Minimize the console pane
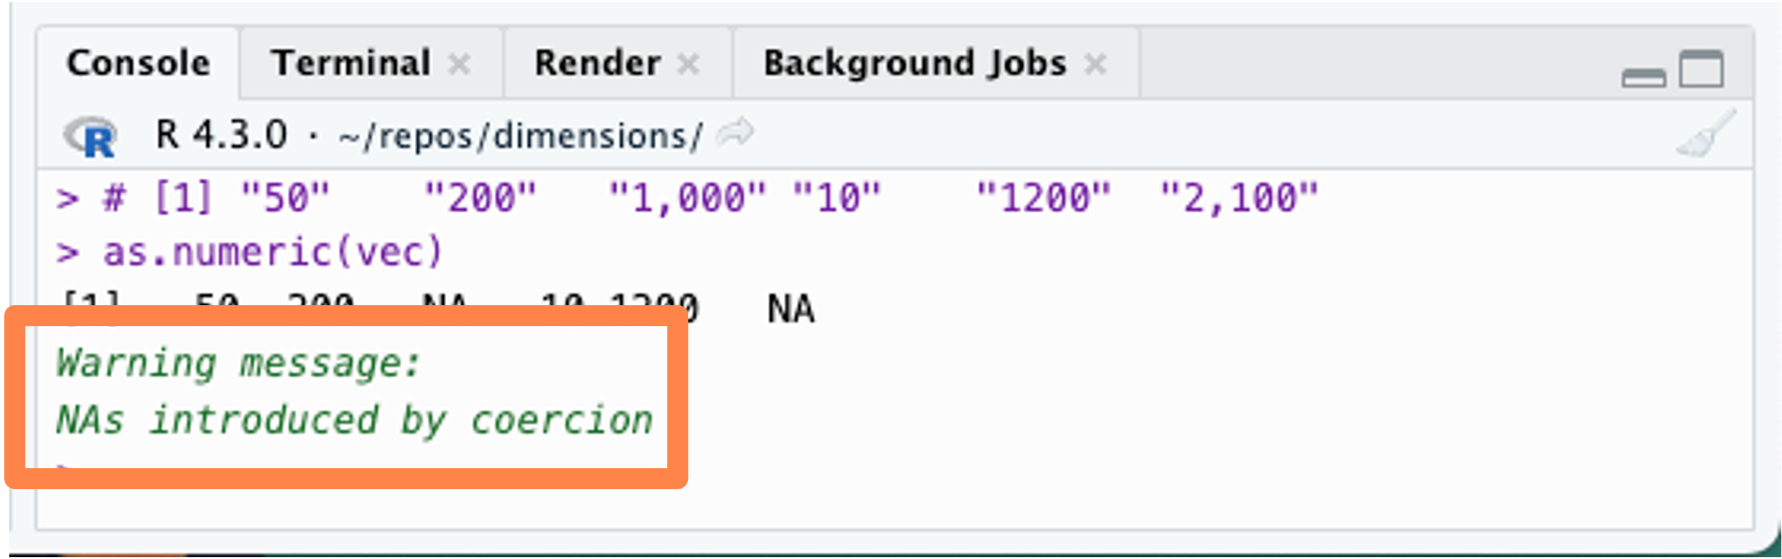The image size is (1782, 559). pos(1643,76)
